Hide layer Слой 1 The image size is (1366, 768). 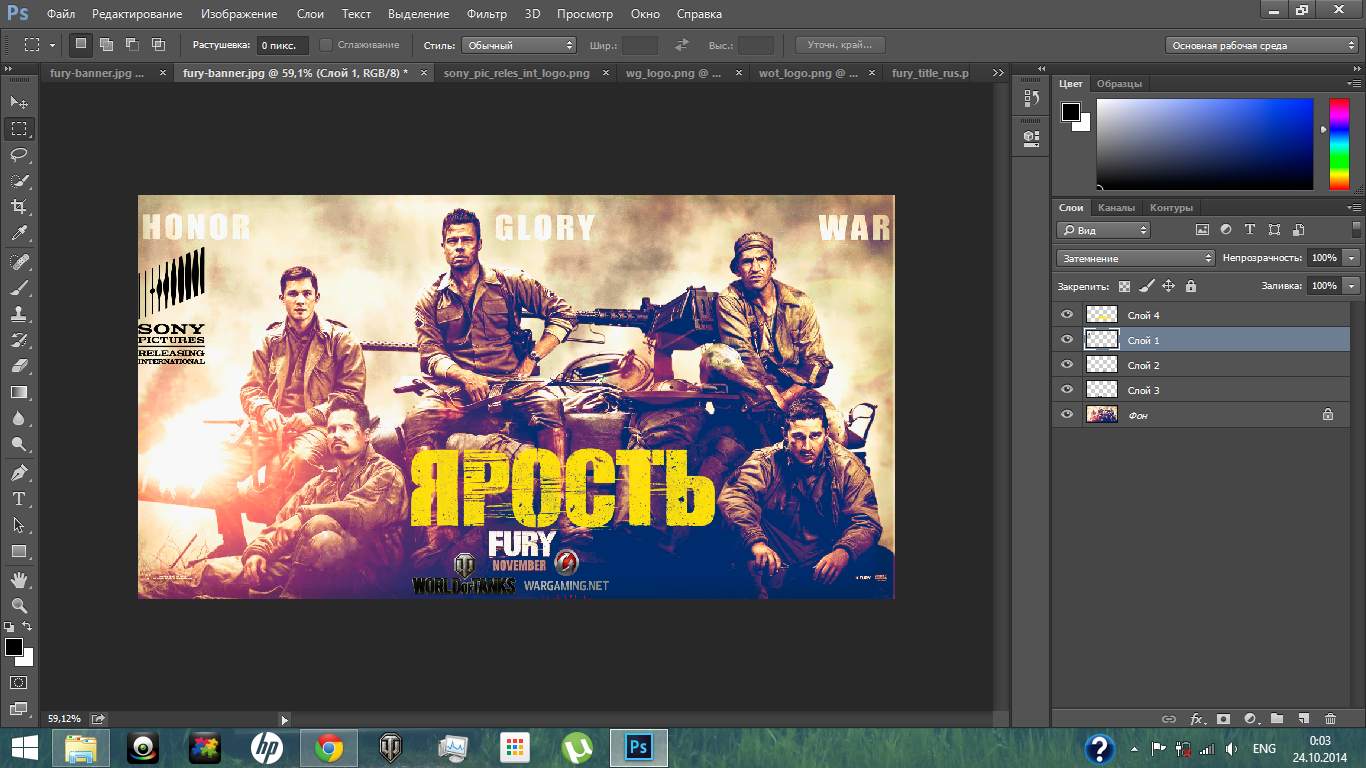(x=1066, y=340)
